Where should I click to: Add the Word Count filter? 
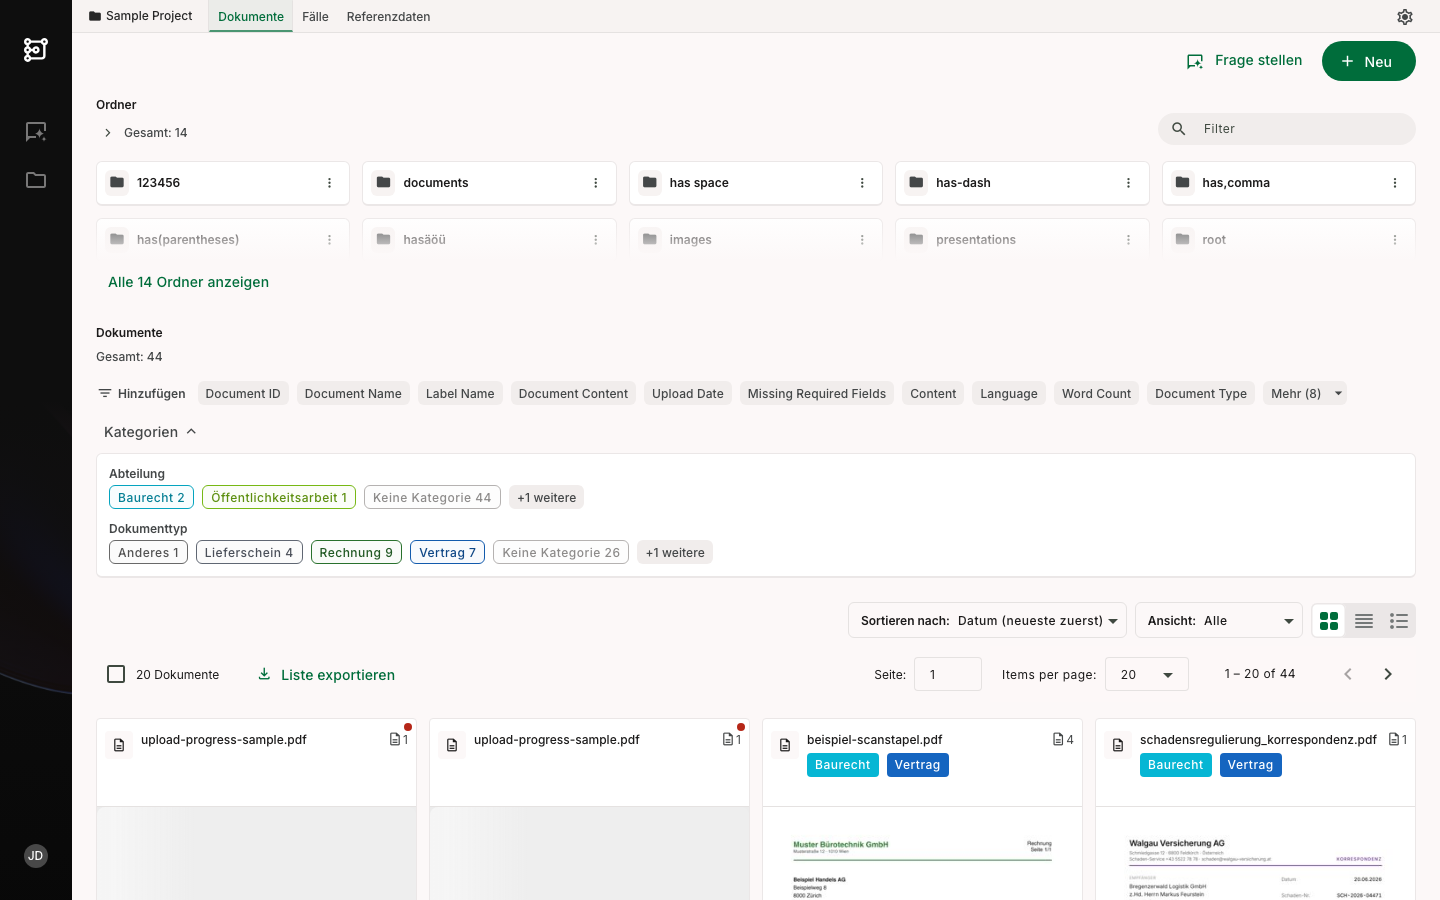(1096, 394)
